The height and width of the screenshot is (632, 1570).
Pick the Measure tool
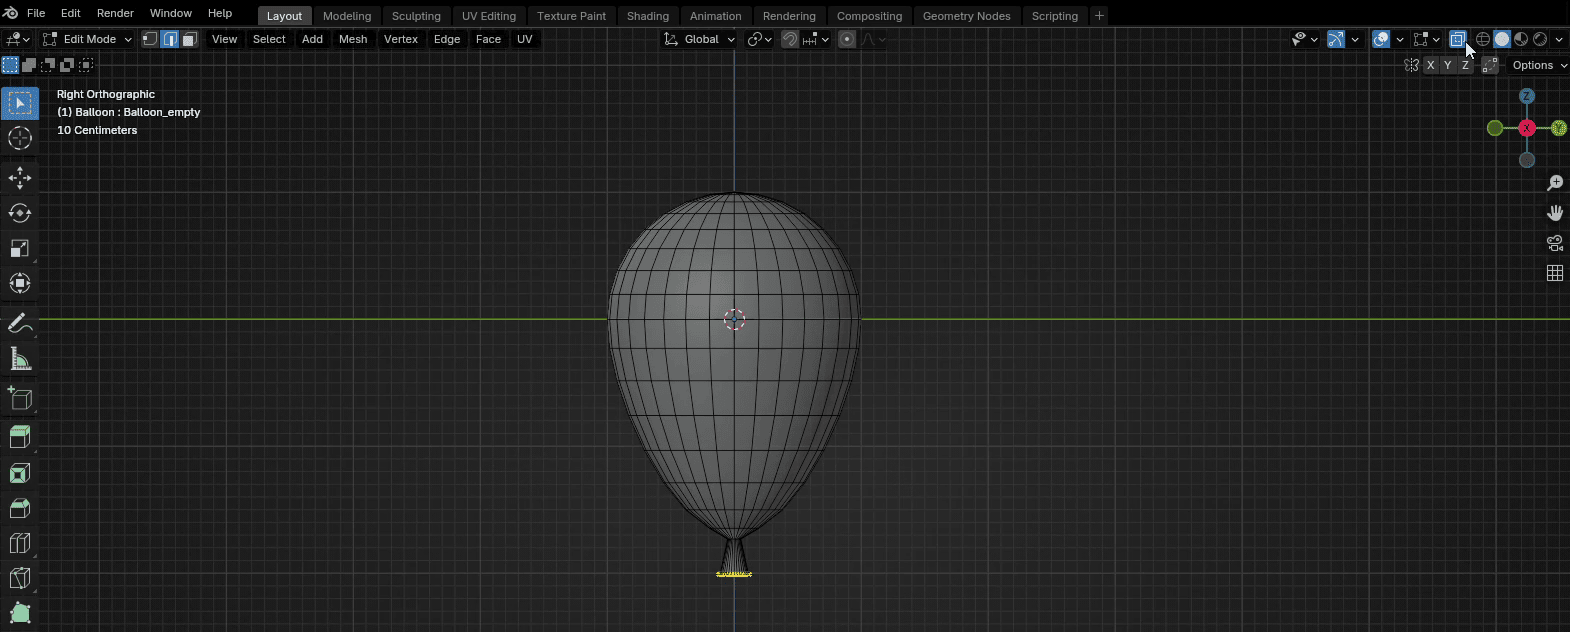20,359
